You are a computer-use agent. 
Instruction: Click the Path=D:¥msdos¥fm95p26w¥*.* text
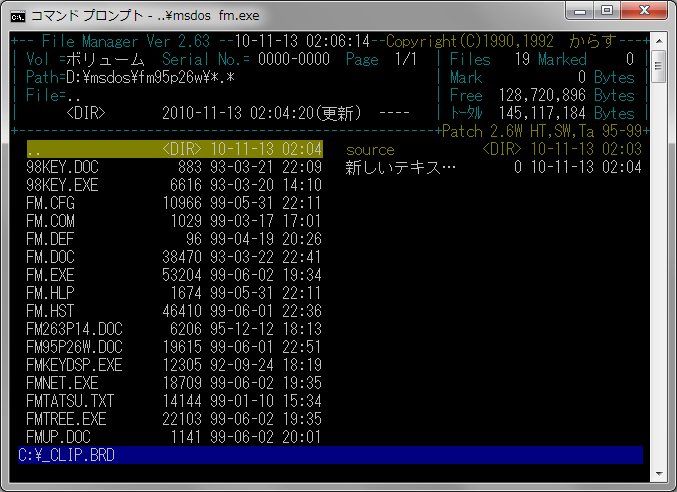pos(130,78)
